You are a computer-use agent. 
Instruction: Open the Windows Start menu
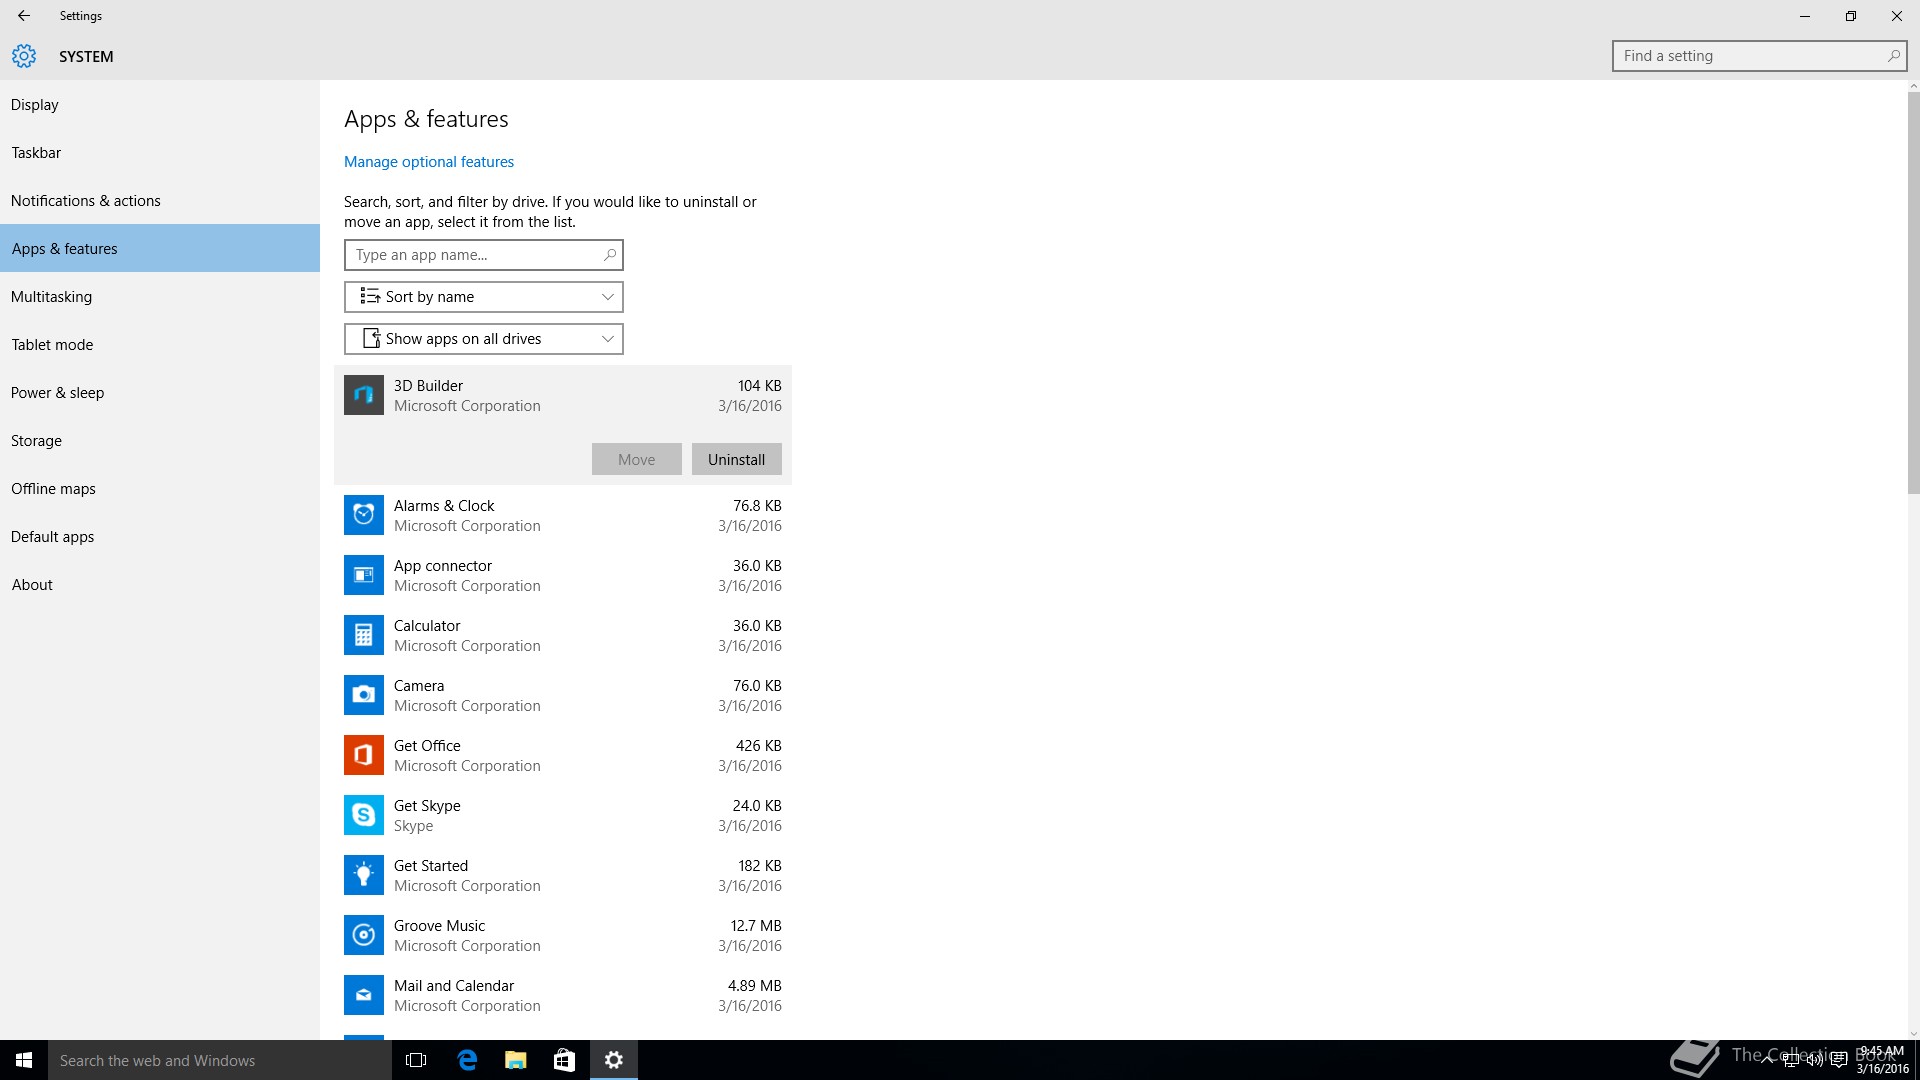pos(24,1060)
